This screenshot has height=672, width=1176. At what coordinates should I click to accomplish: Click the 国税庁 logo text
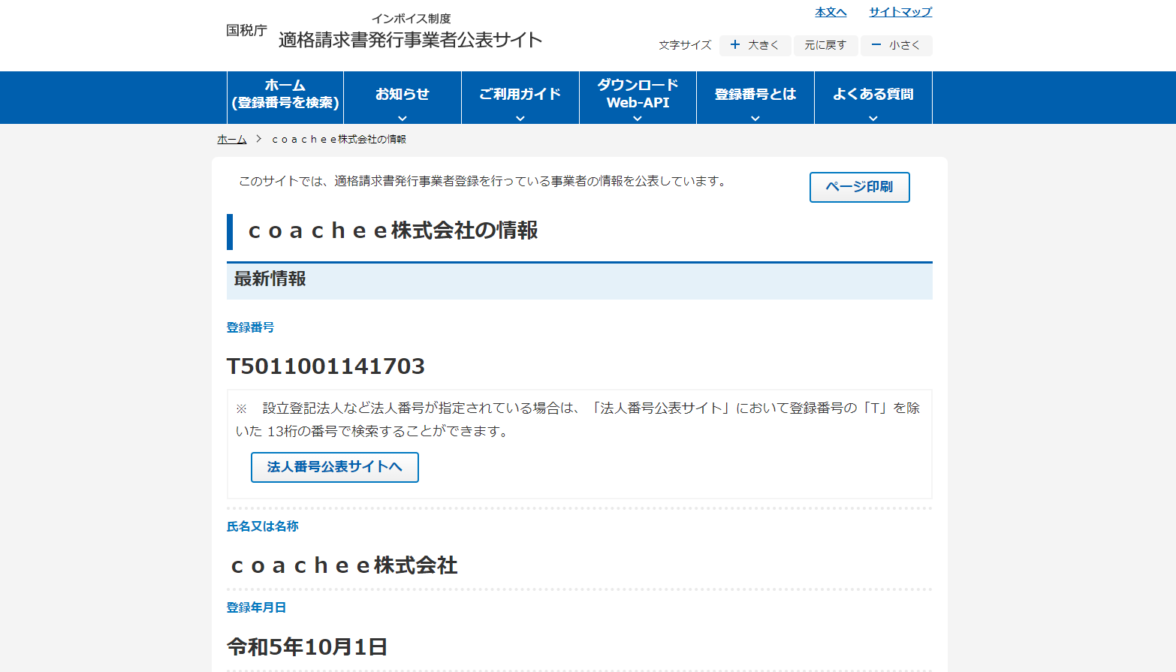click(x=246, y=31)
